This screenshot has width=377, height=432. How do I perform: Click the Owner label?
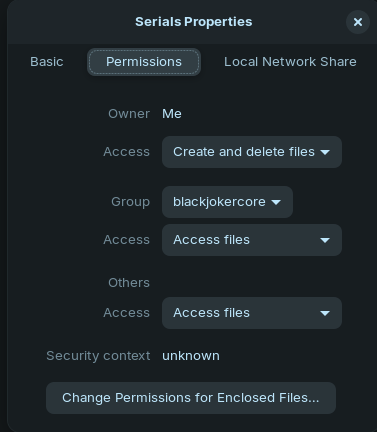click(129, 114)
